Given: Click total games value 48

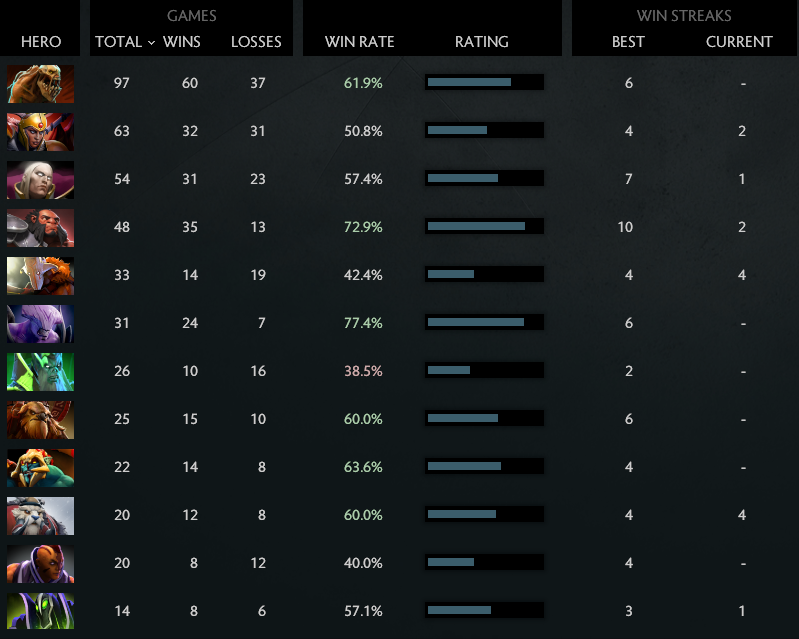Looking at the screenshot, I should 122,227.
